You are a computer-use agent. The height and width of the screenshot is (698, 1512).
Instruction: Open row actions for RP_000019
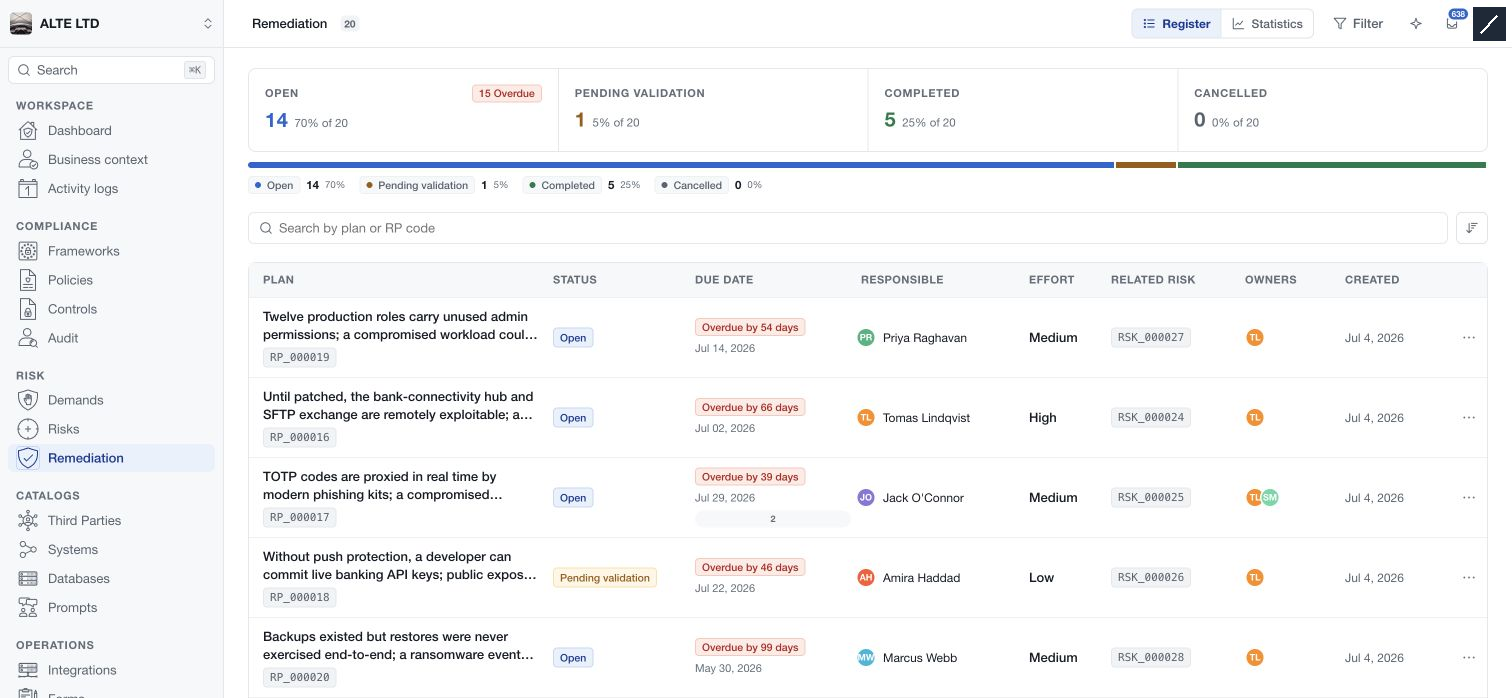point(1469,337)
